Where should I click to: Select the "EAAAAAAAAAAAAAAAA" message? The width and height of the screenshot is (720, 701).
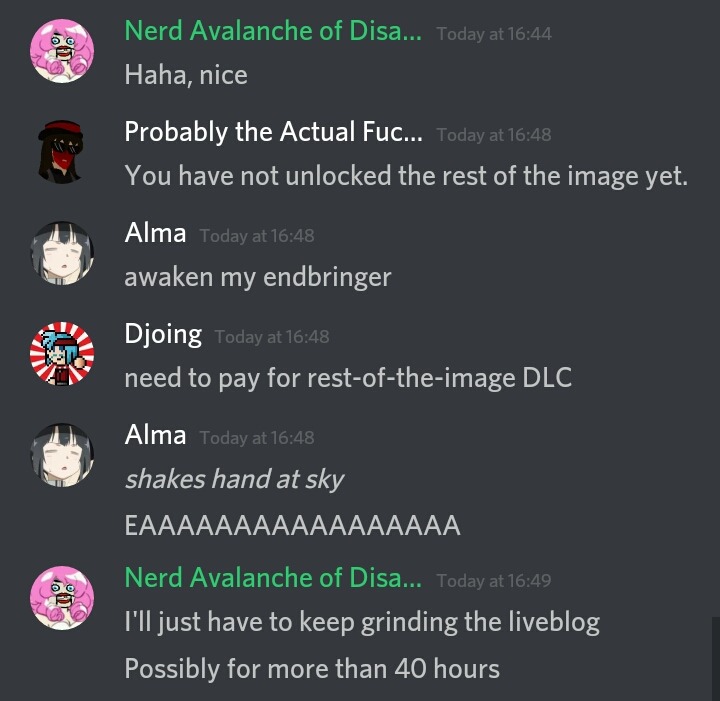coord(292,526)
